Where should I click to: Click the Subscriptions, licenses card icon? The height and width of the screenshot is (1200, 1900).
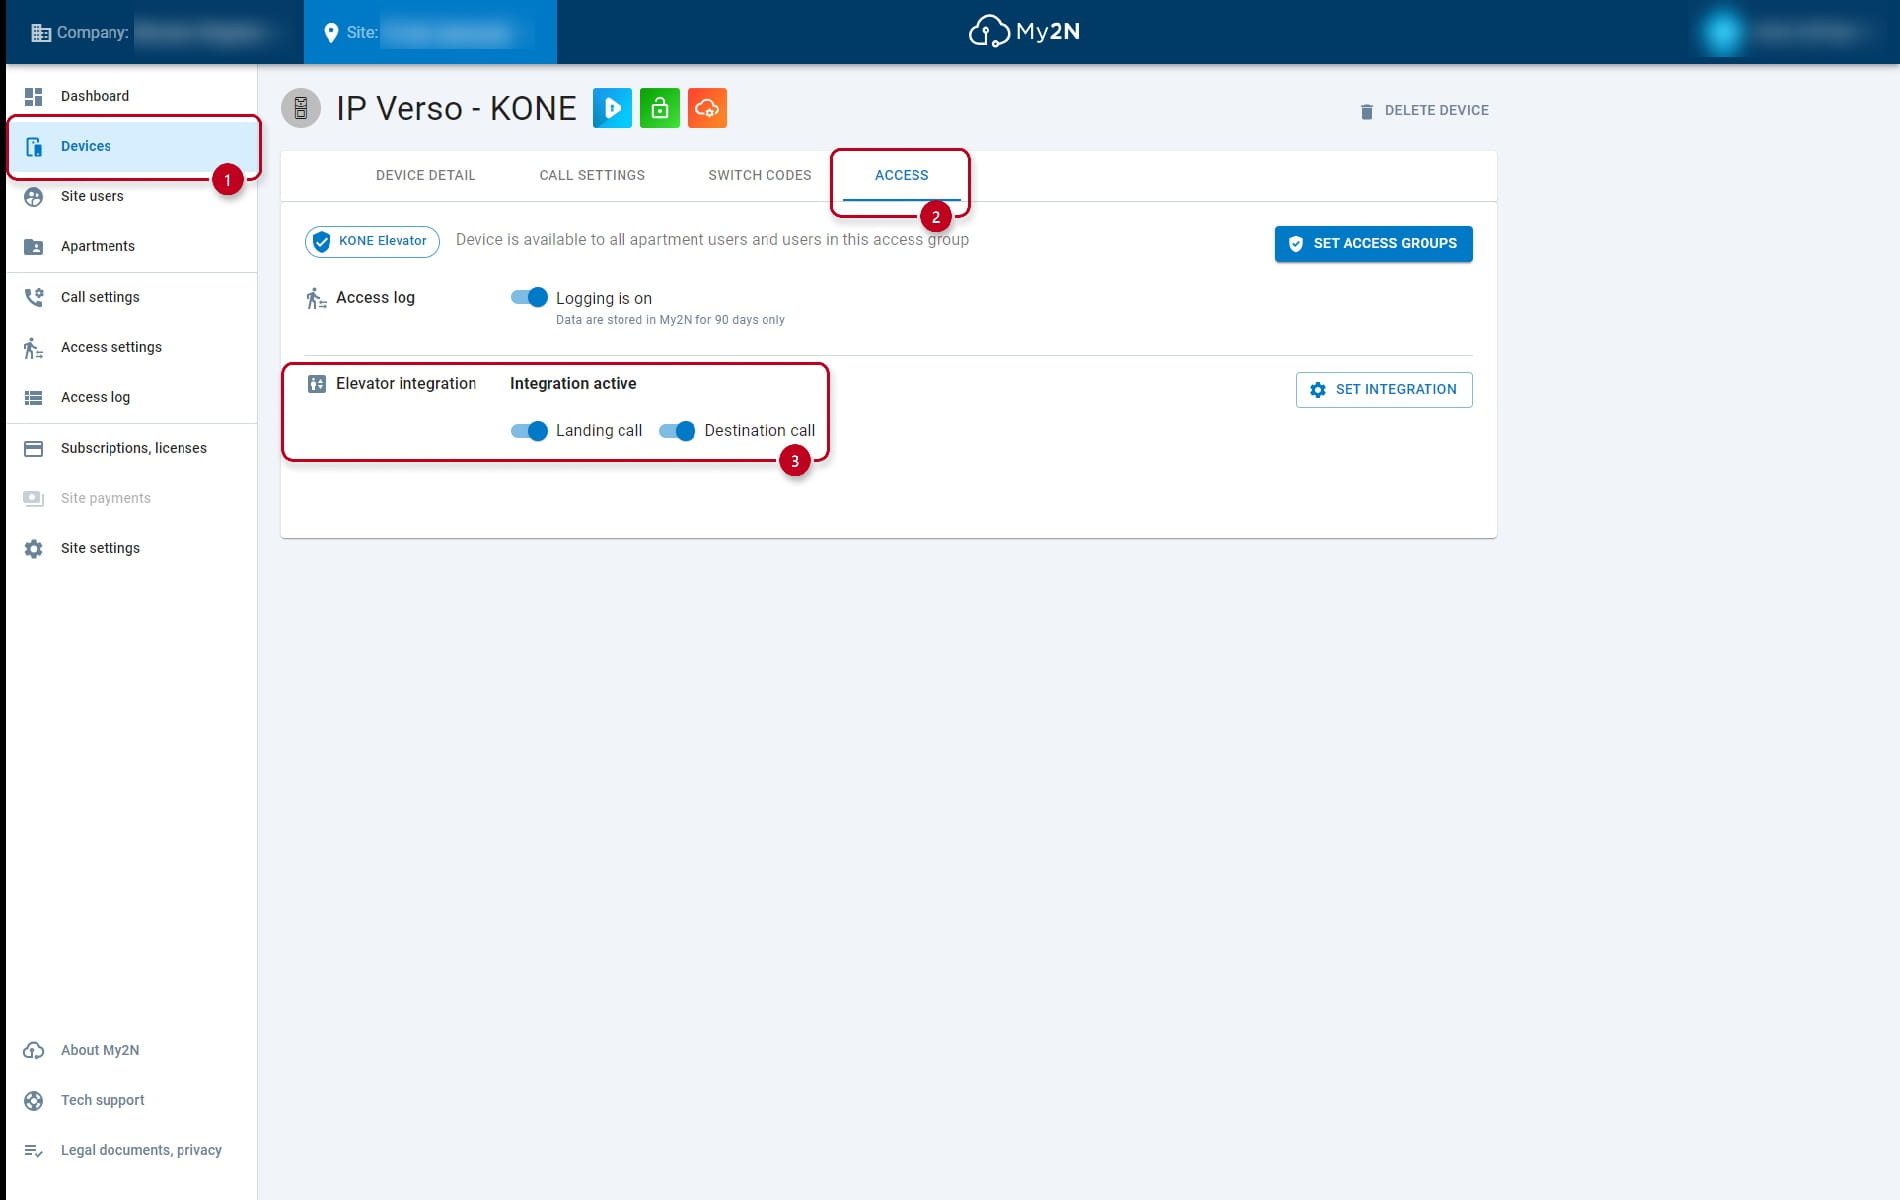[34, 449]
